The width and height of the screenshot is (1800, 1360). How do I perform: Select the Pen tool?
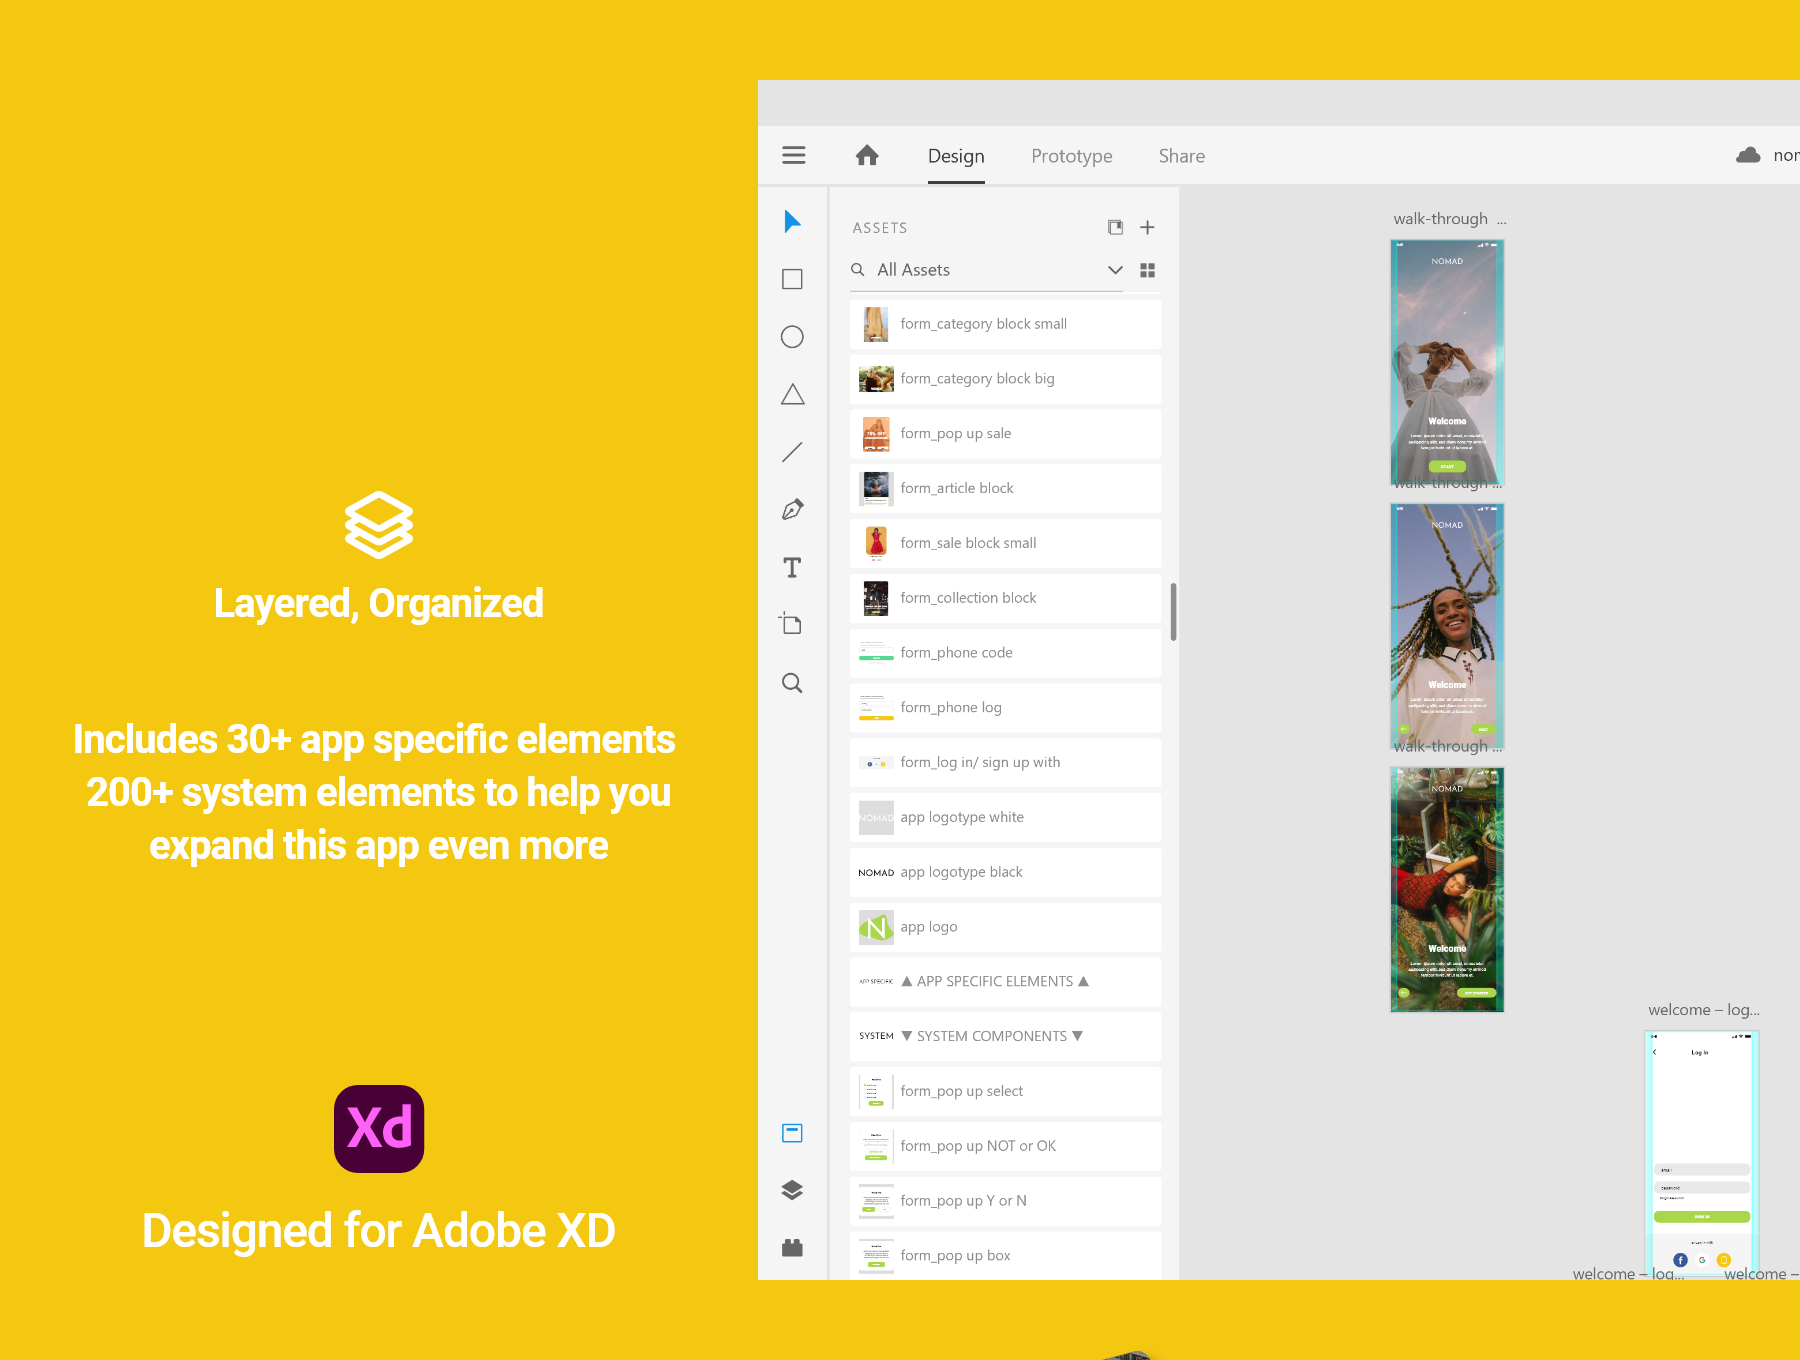click(x=792, y=510)
